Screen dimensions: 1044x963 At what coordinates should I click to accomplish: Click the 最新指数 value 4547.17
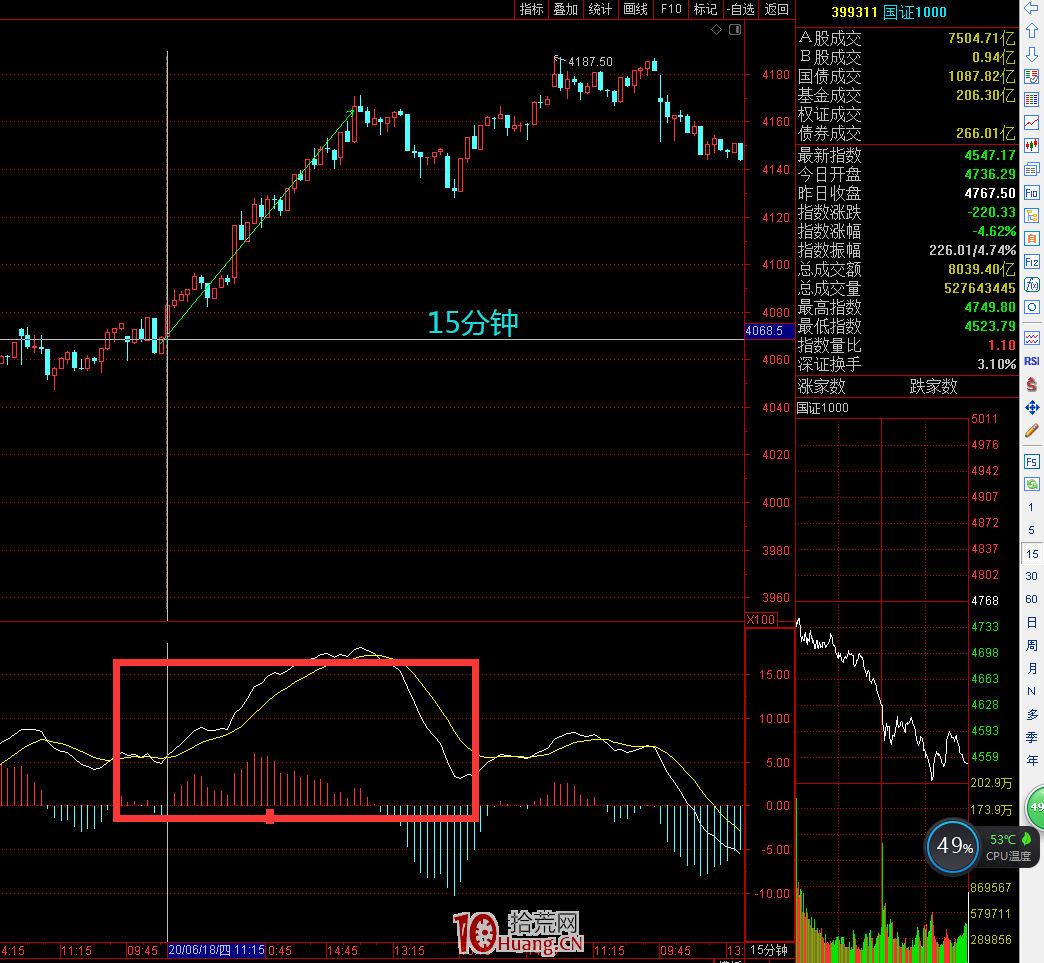pos(990,155)
